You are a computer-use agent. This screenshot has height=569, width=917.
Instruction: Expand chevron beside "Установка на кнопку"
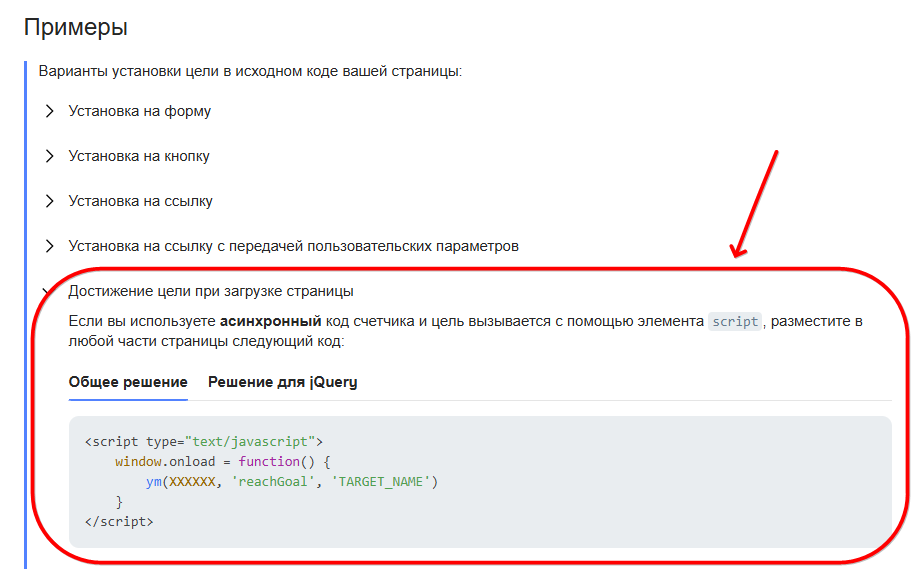pyautogui.click(x=49, y=156)
